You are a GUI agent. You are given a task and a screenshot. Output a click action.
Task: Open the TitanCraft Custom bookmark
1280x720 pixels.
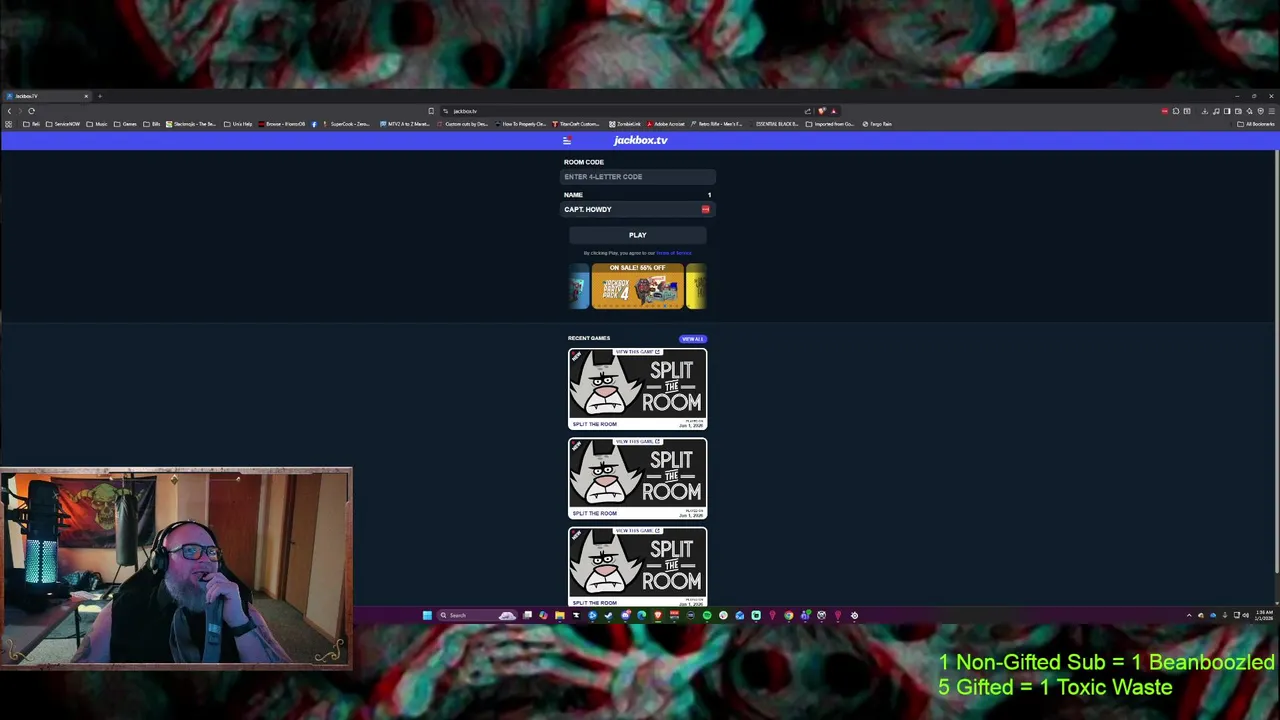[577, 124]
